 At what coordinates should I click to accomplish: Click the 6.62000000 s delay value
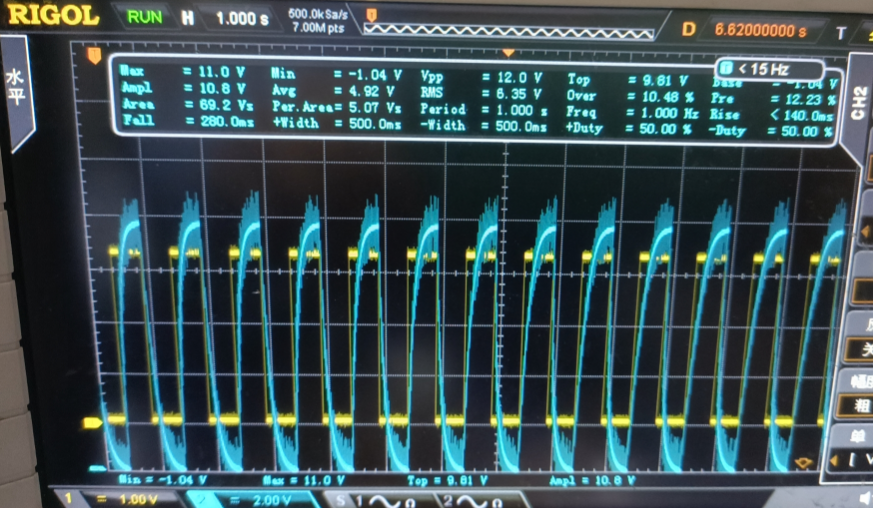(761, 30)
